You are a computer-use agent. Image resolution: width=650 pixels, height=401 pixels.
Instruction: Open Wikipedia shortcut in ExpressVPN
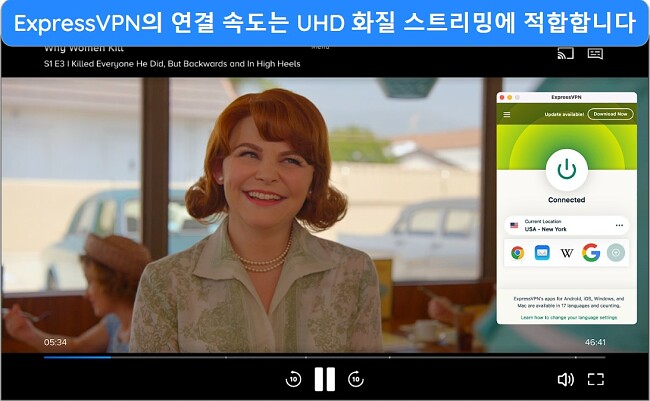[x=567, y=253]
